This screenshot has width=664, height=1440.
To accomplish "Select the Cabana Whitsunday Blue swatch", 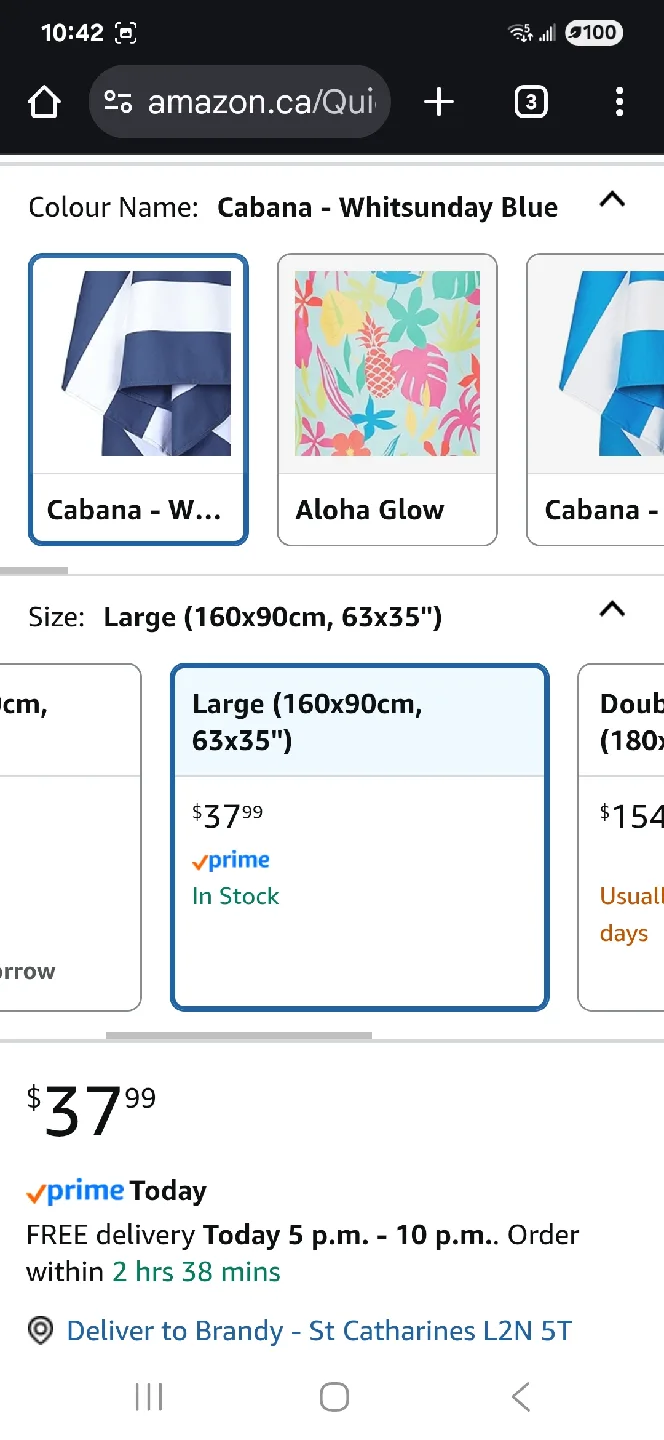I will (x=138, y=400).
